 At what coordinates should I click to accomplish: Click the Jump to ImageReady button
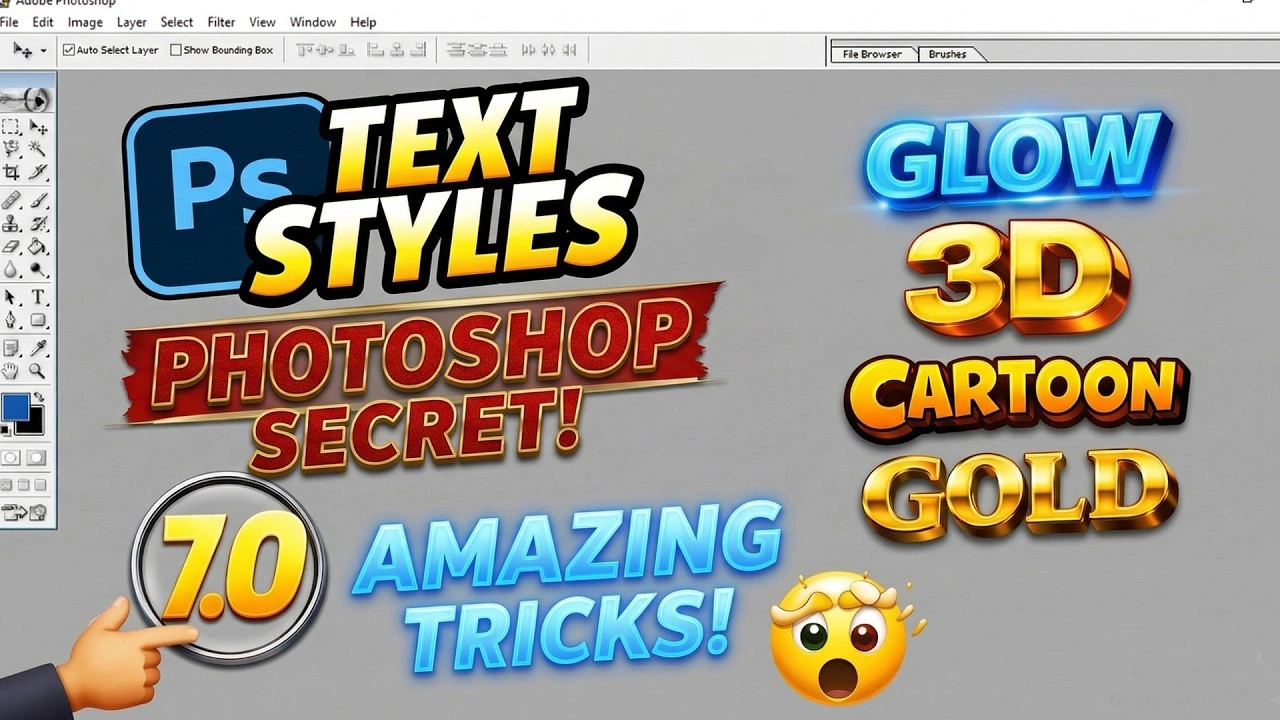[x=25, y=513]
